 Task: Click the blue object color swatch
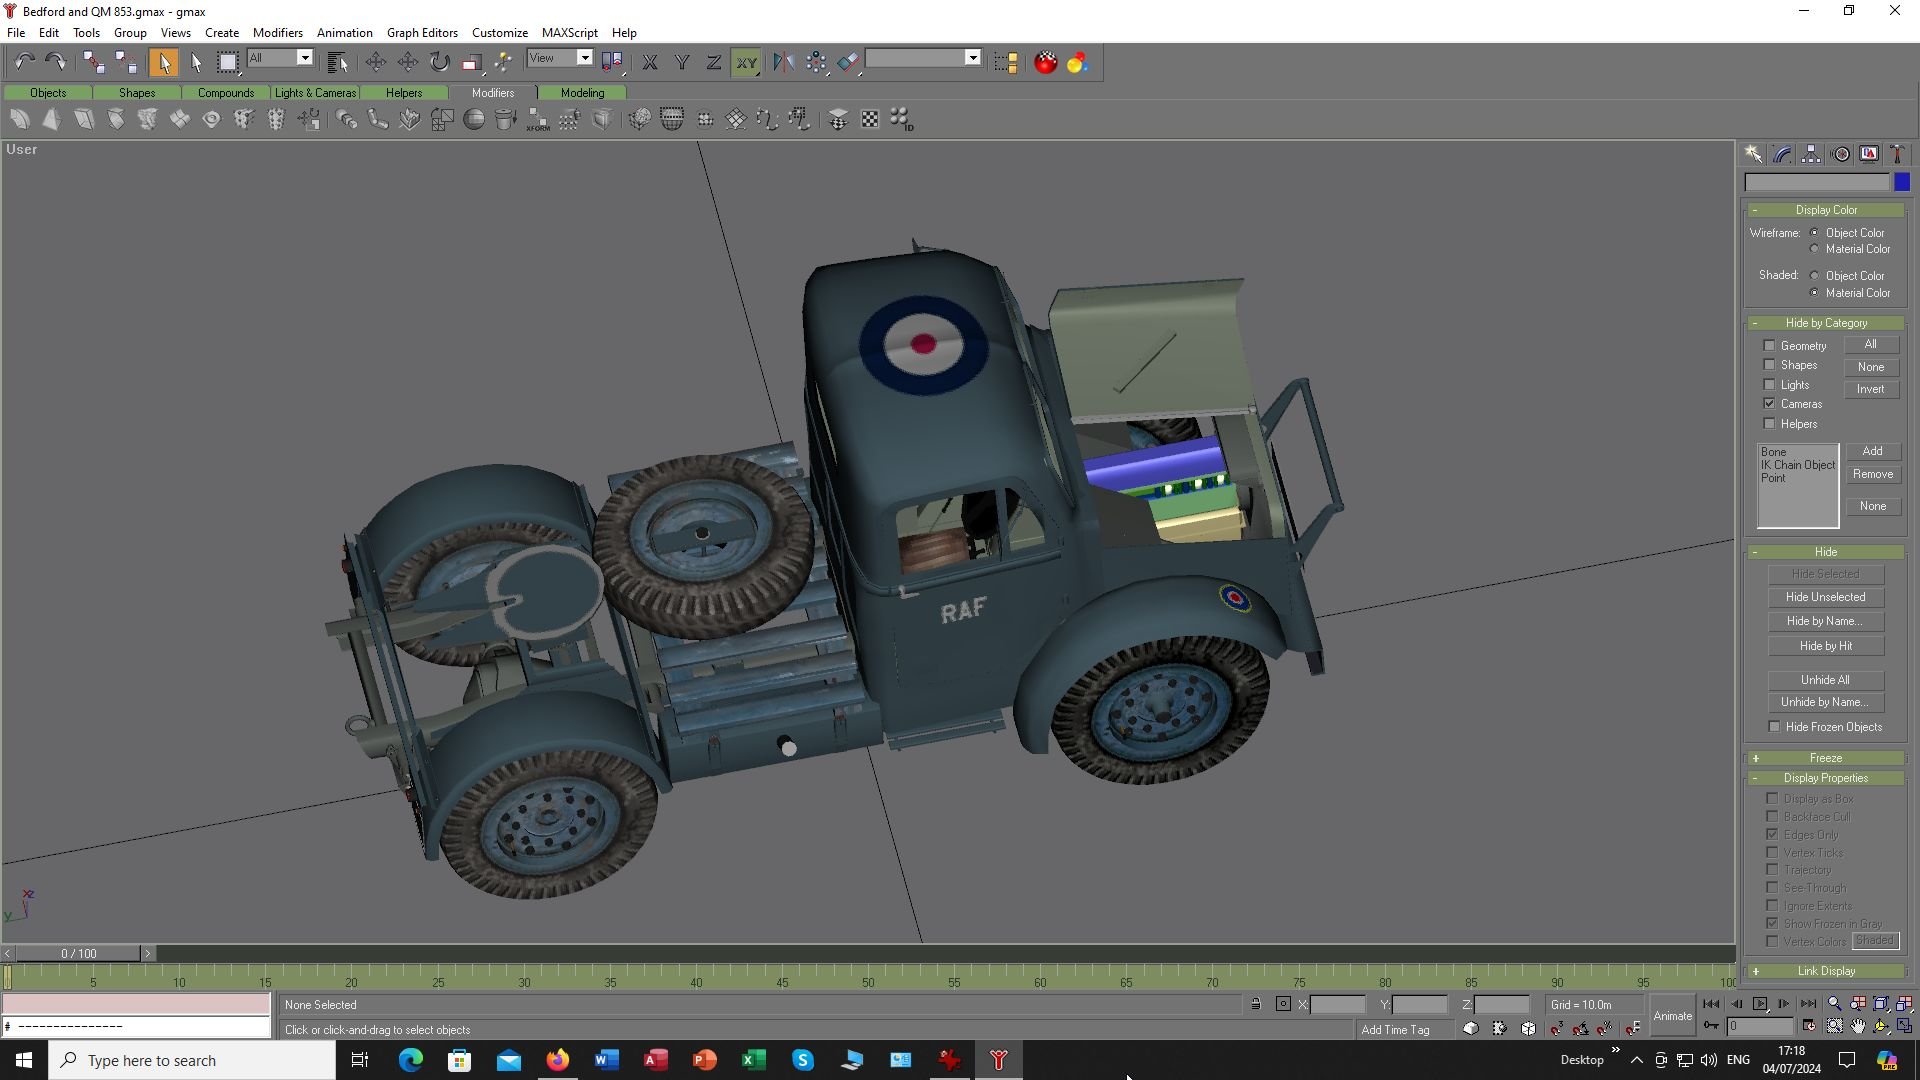click(1901, 182)
